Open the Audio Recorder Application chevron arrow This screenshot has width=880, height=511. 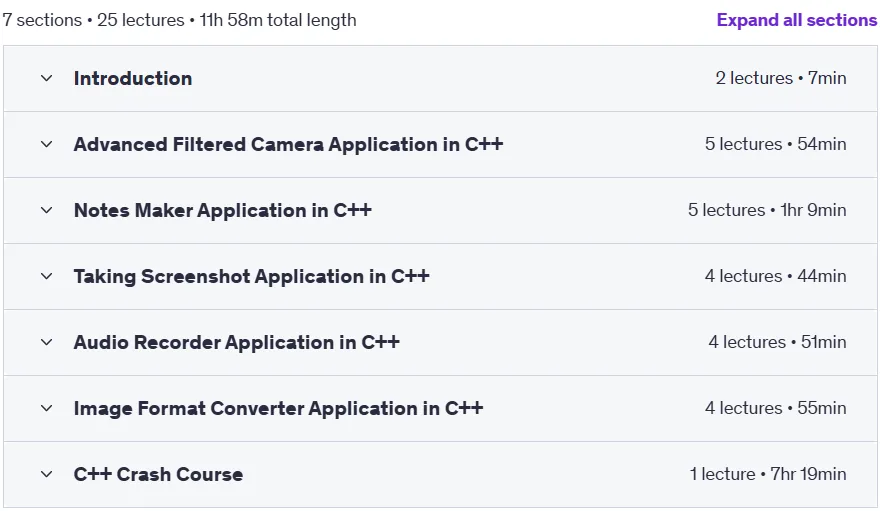(47, 342)
